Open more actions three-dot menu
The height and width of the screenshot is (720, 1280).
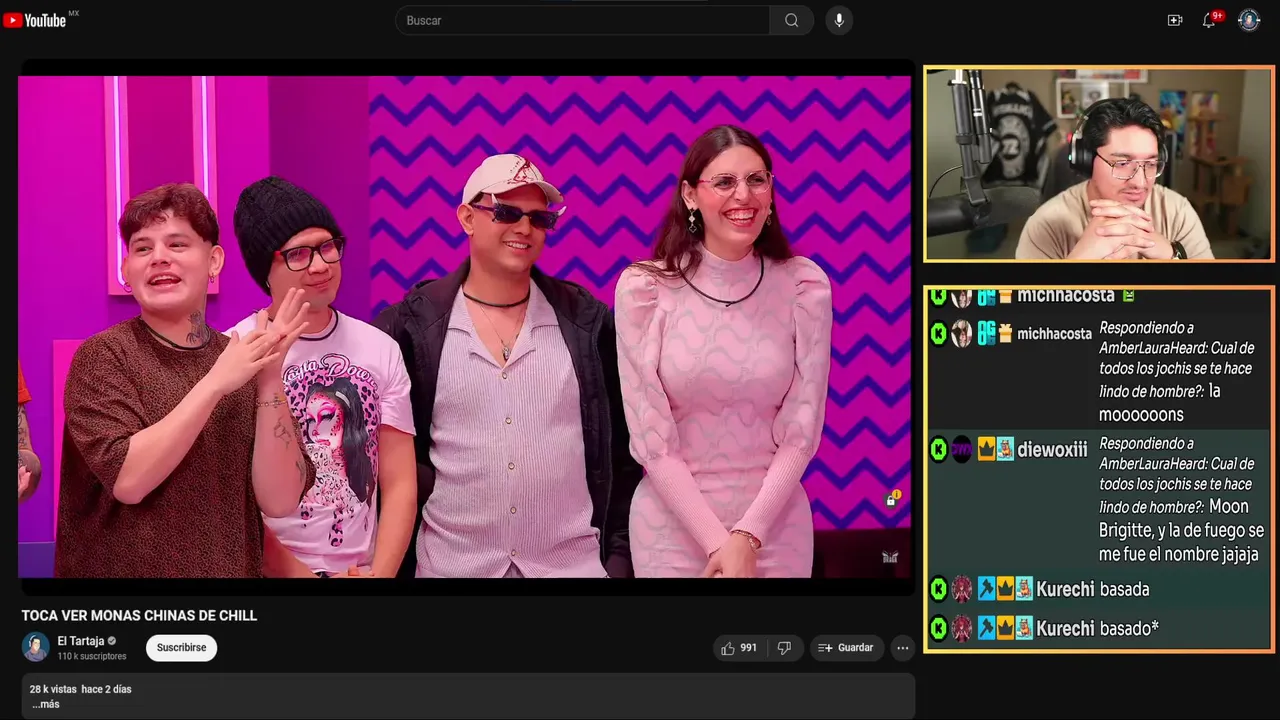click(x=902, y=648)
